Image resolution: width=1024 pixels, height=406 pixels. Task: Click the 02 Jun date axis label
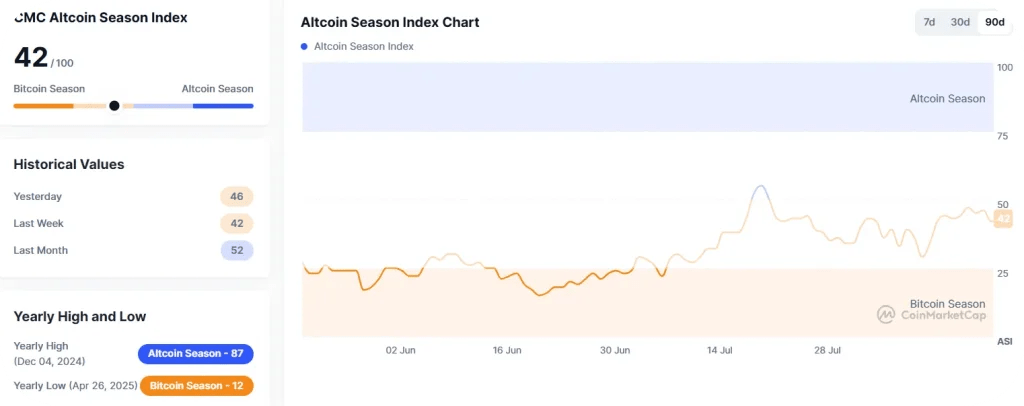coord(400,351)
